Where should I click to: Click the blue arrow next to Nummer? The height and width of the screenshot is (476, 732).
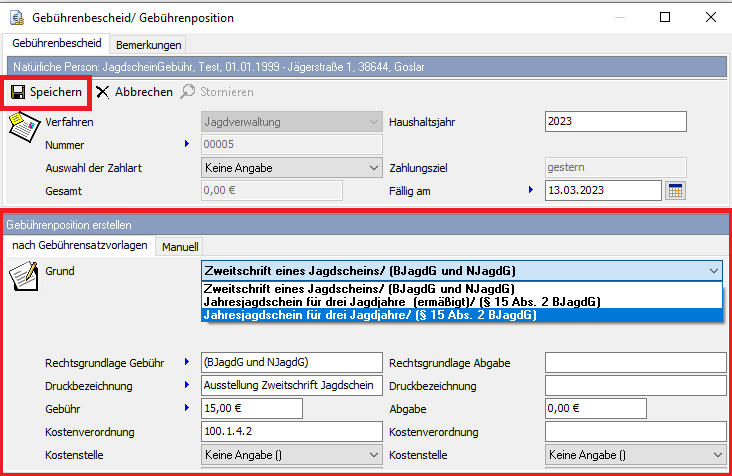[x=186, y=145]
